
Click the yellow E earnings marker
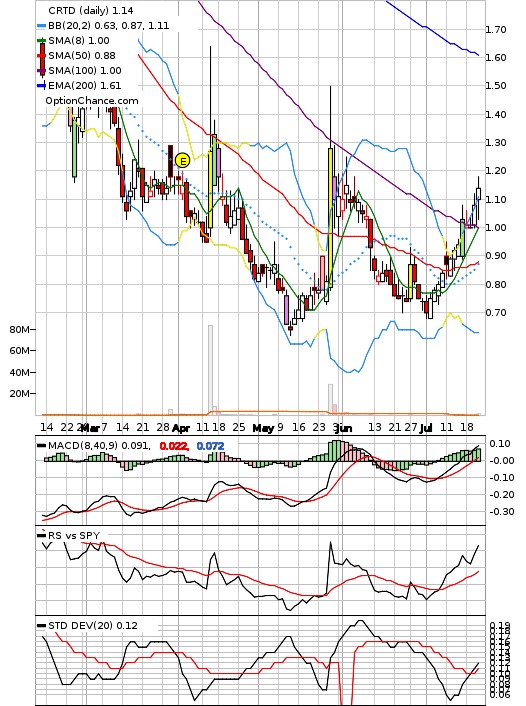[182, 160]
